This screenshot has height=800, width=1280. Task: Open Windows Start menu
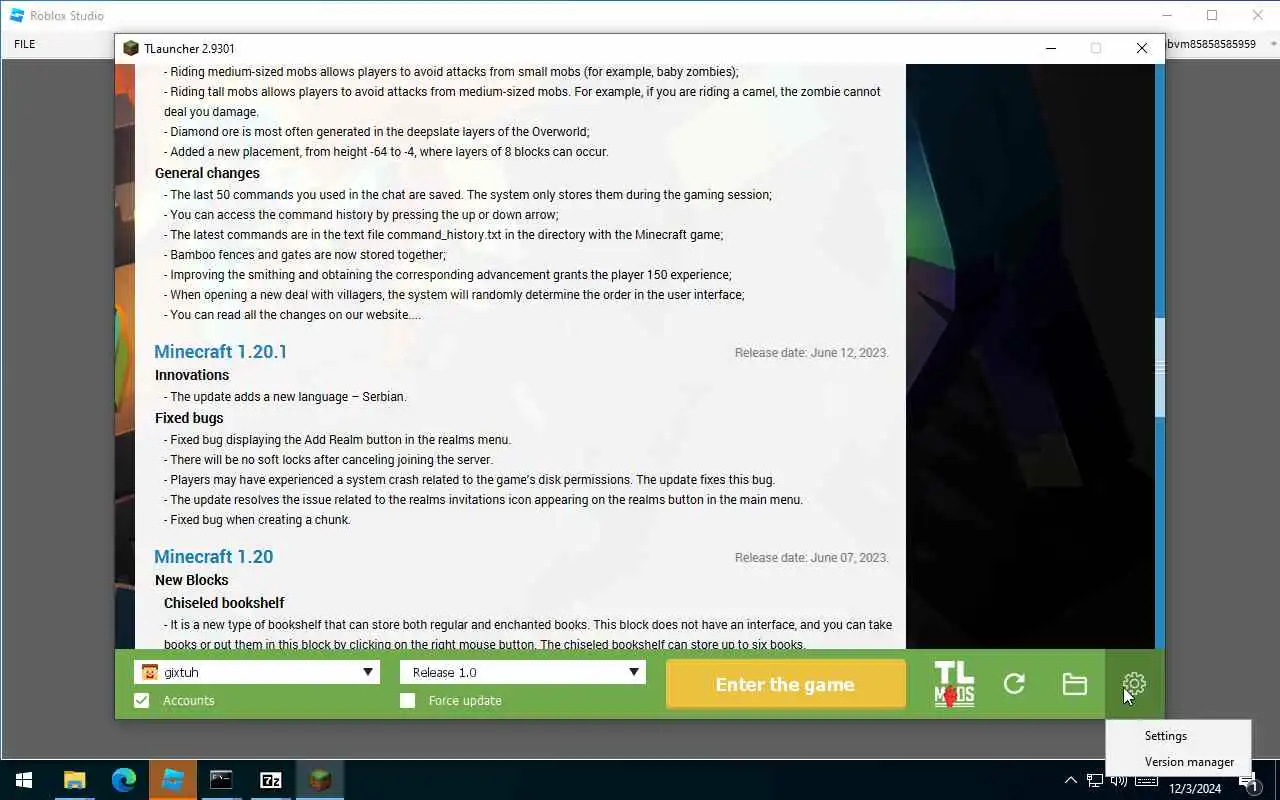(x=24, y=780)
